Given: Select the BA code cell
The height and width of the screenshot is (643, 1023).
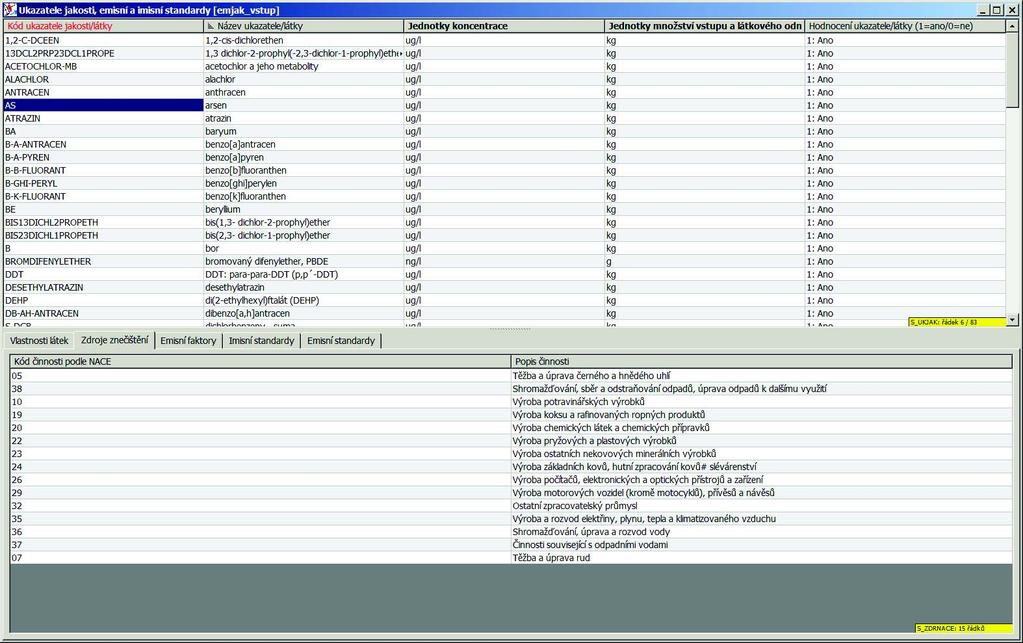Looking at the screenshot, I should point(103,131).
